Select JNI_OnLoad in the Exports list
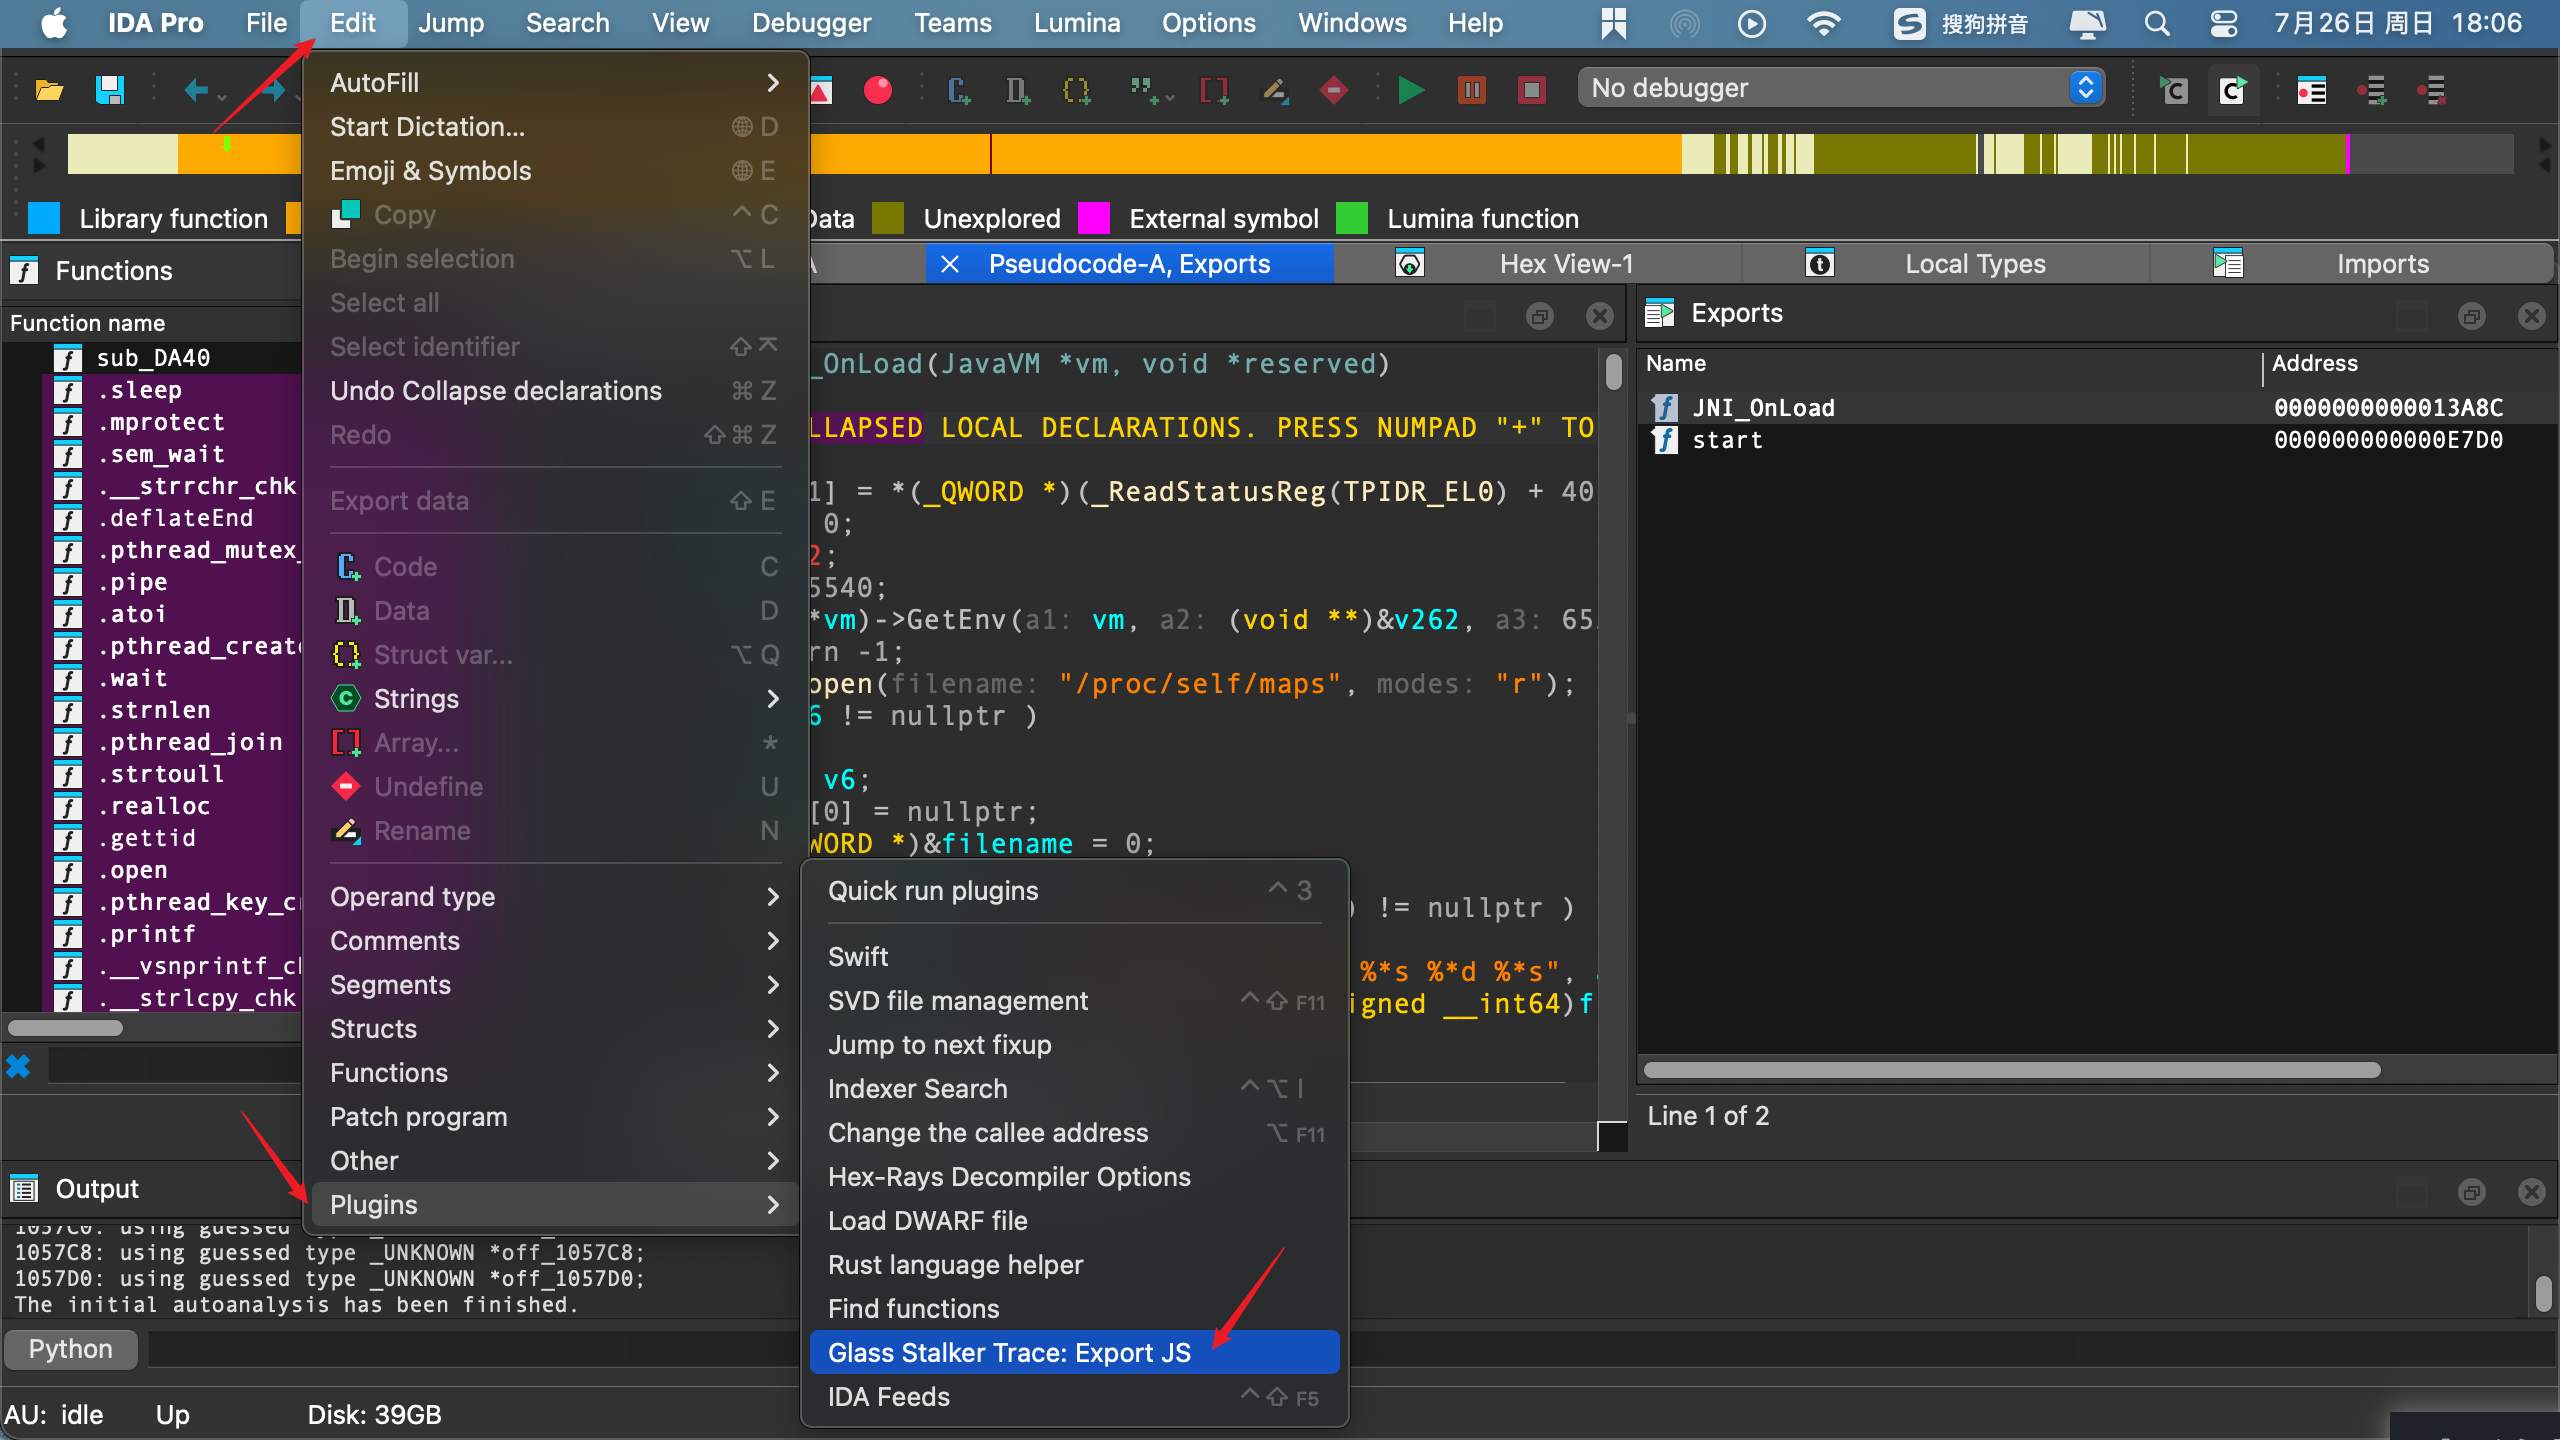This screenshot has height=1440, width=2560. tap(2096, 408)
